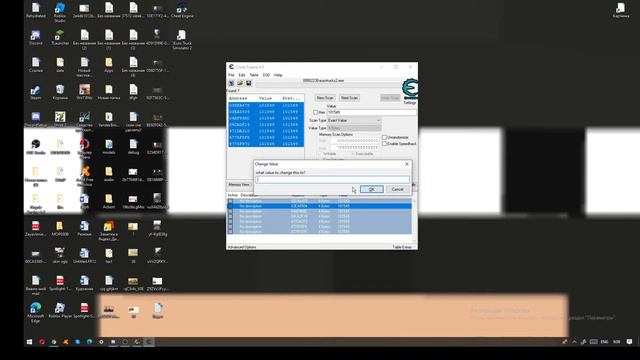Open the Recycle Bin (Корзина) desktop icon
640x360 pixels.
(x=60, y=92)
